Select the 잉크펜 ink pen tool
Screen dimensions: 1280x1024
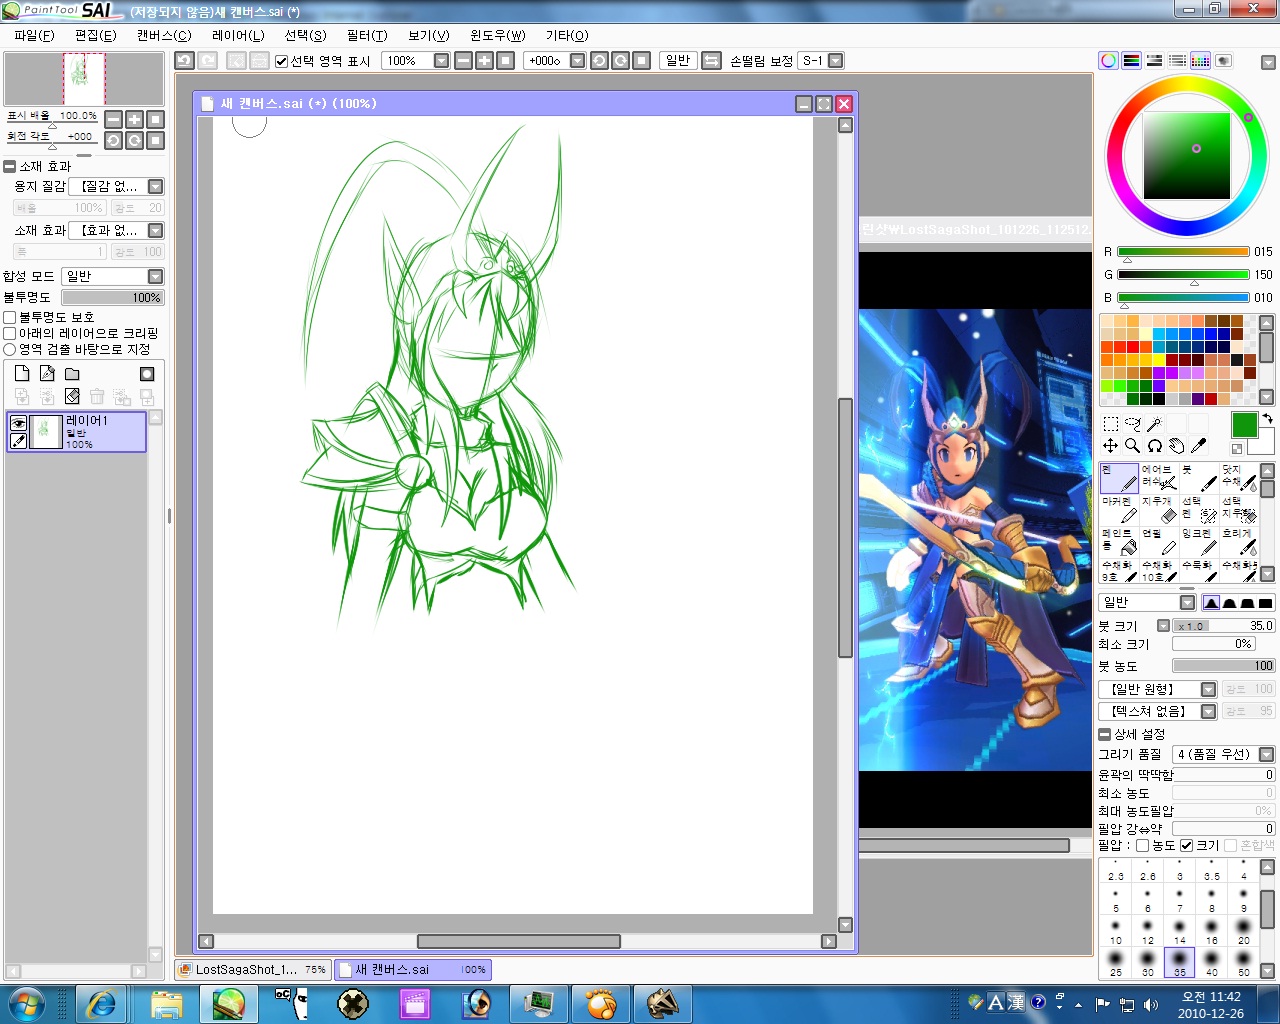1199,542
